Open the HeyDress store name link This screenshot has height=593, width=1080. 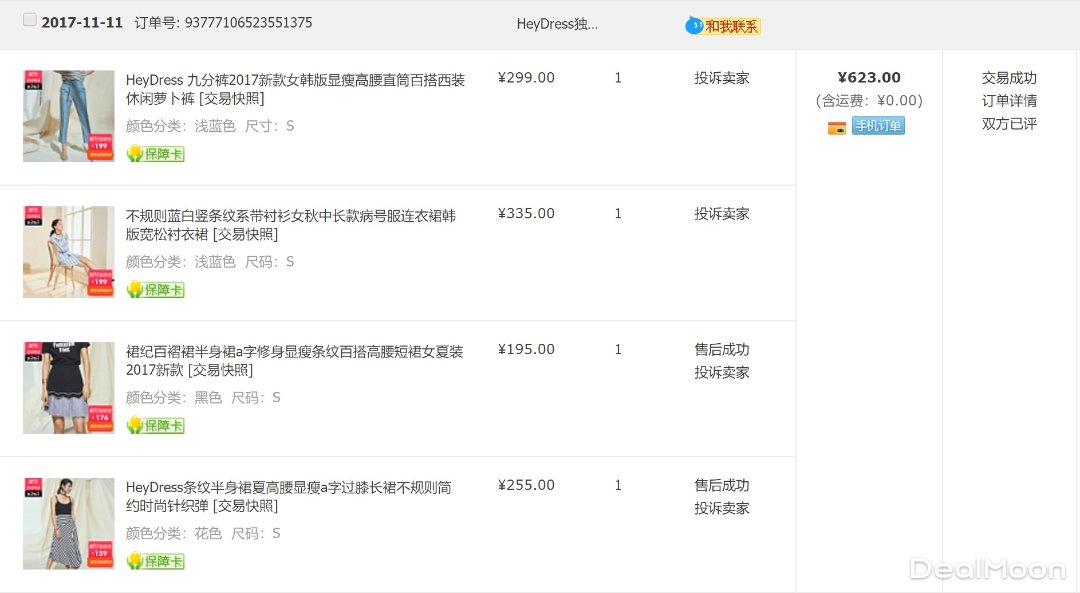(557, 24)
